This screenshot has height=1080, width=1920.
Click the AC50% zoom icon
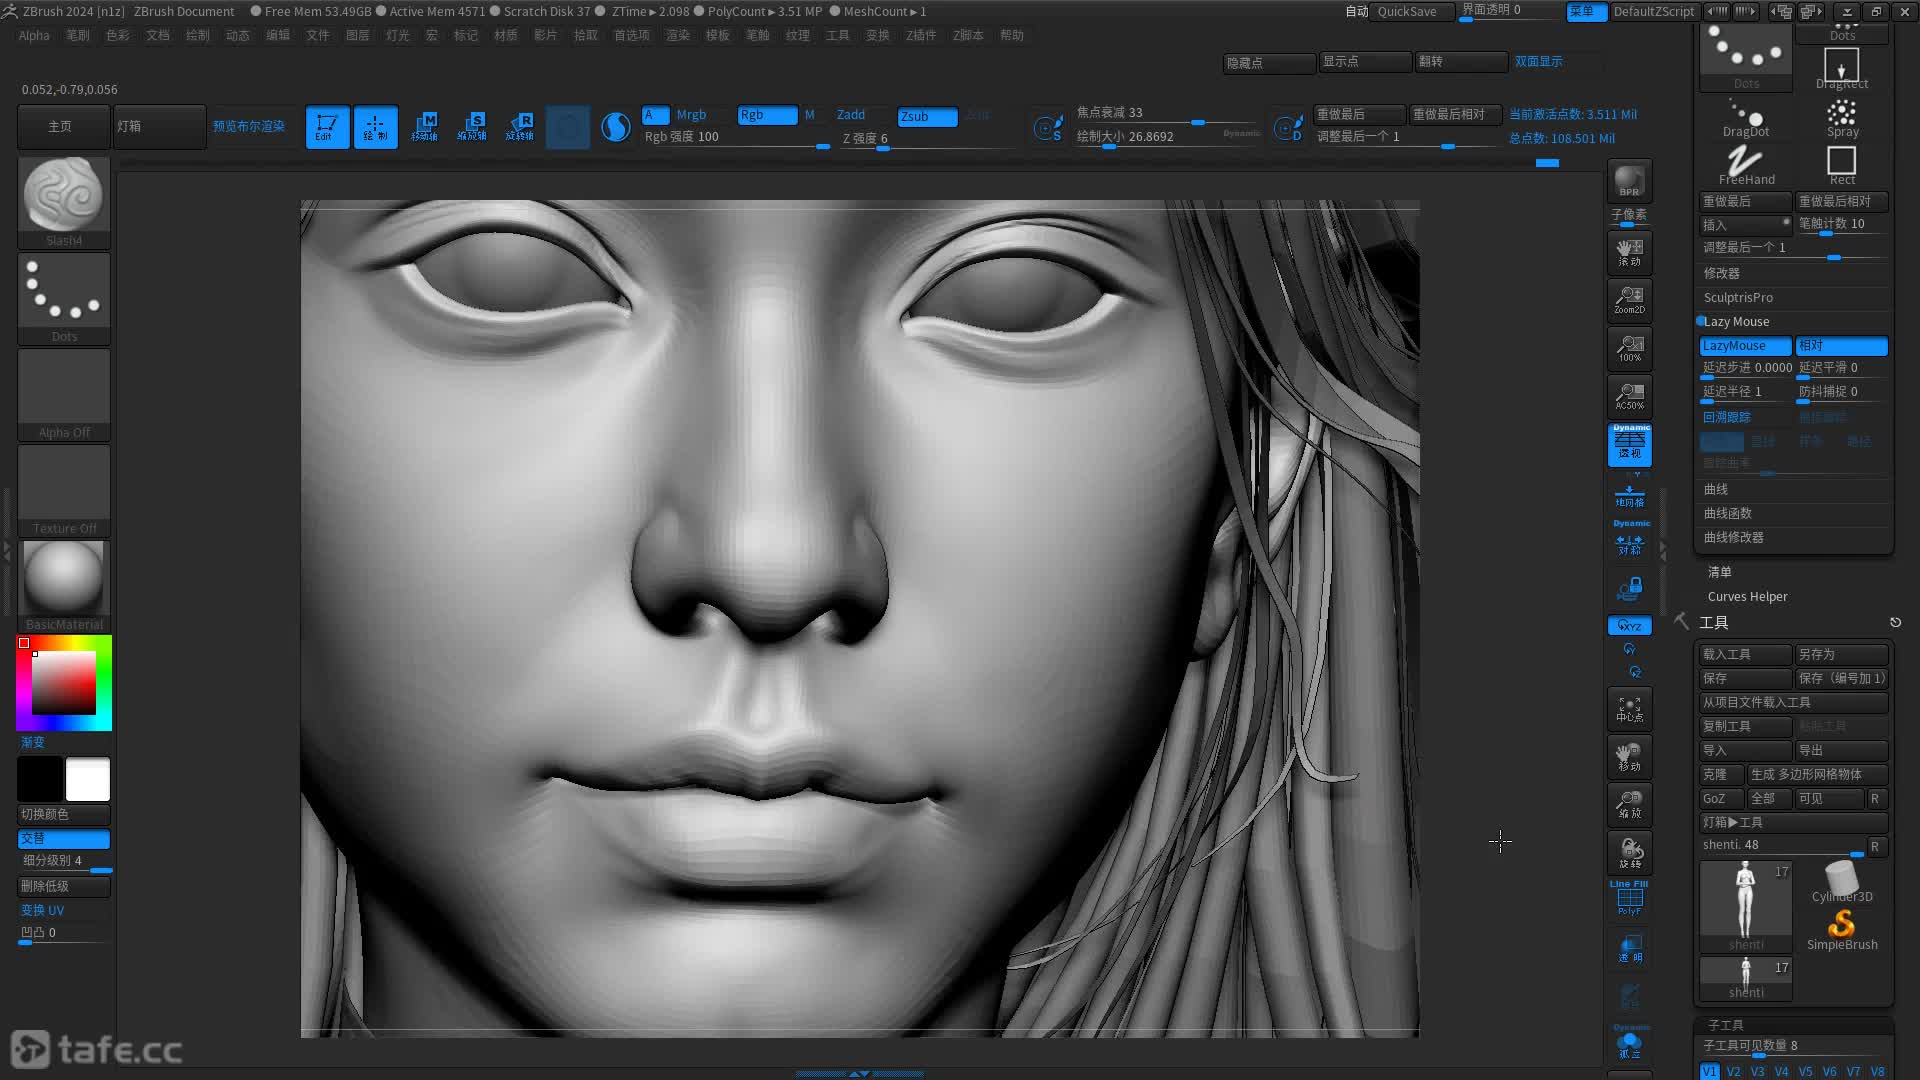point(1629,396)
